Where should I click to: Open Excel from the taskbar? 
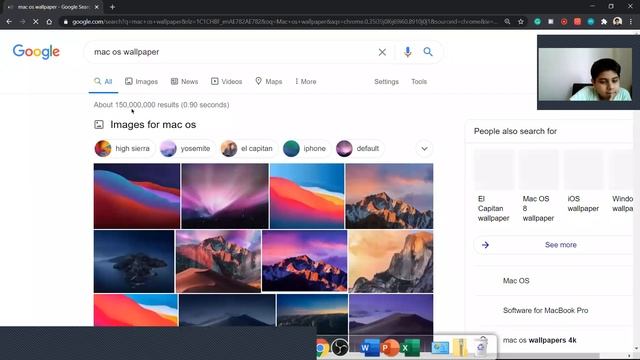[410, 348]
